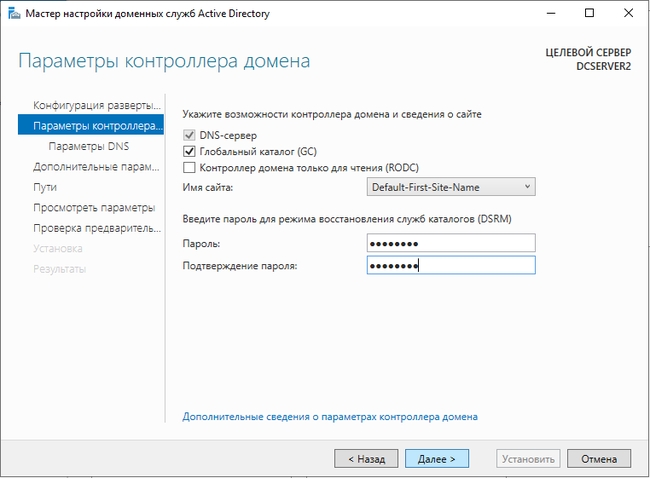
Task: Click the wizard icon in title bar
Action: 12,15
